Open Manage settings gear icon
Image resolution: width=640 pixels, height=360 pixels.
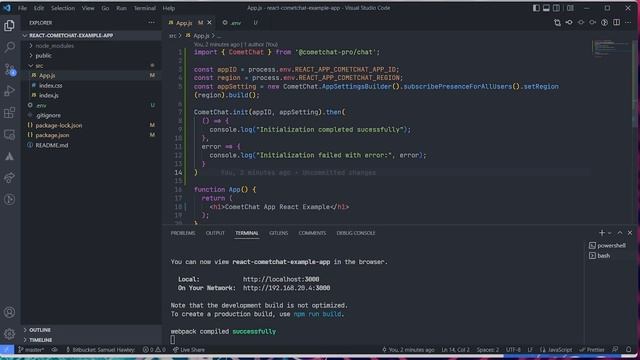[x=9, y=334]
